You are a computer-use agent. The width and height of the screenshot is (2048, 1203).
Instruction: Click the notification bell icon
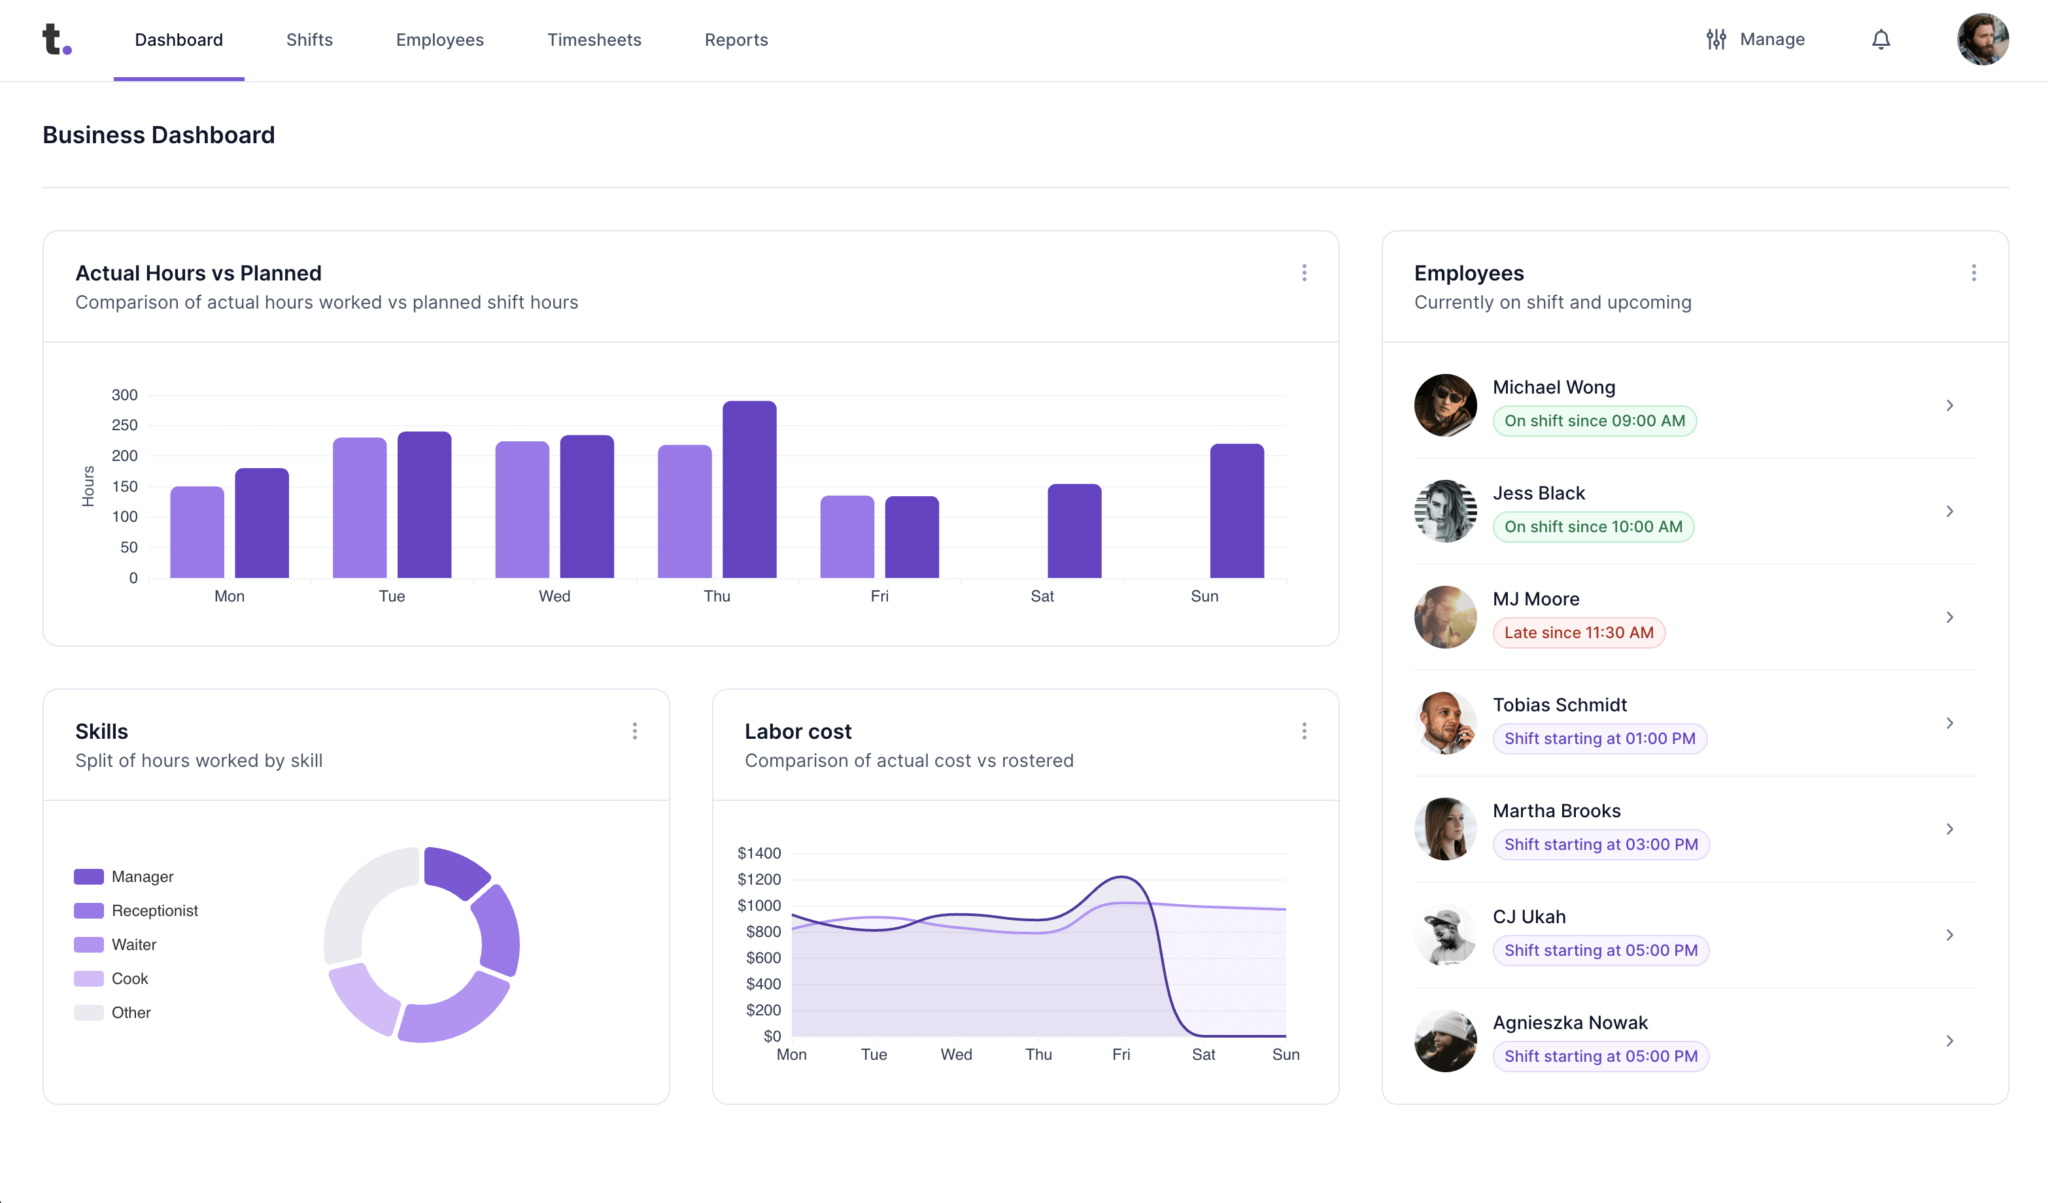(1881, 40)
